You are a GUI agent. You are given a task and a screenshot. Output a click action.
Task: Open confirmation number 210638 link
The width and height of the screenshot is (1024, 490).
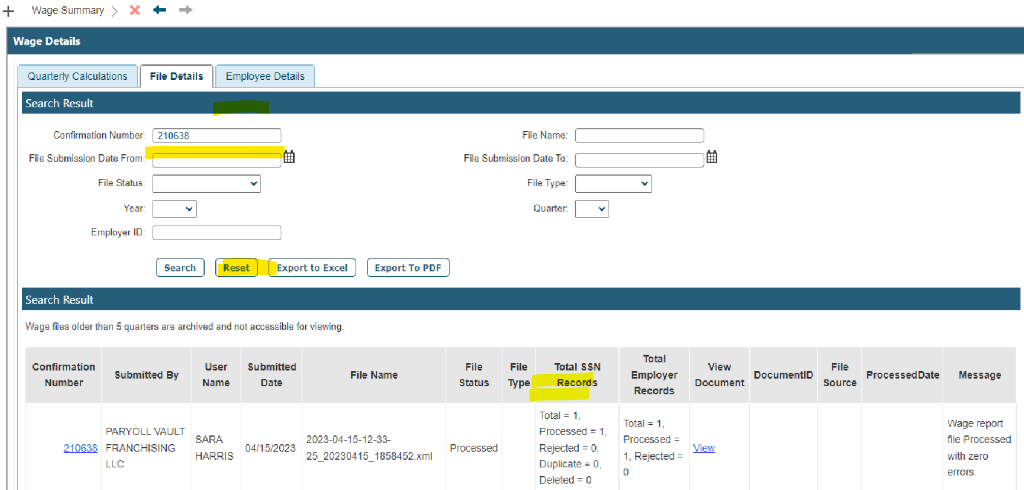(x=80, y=448)
